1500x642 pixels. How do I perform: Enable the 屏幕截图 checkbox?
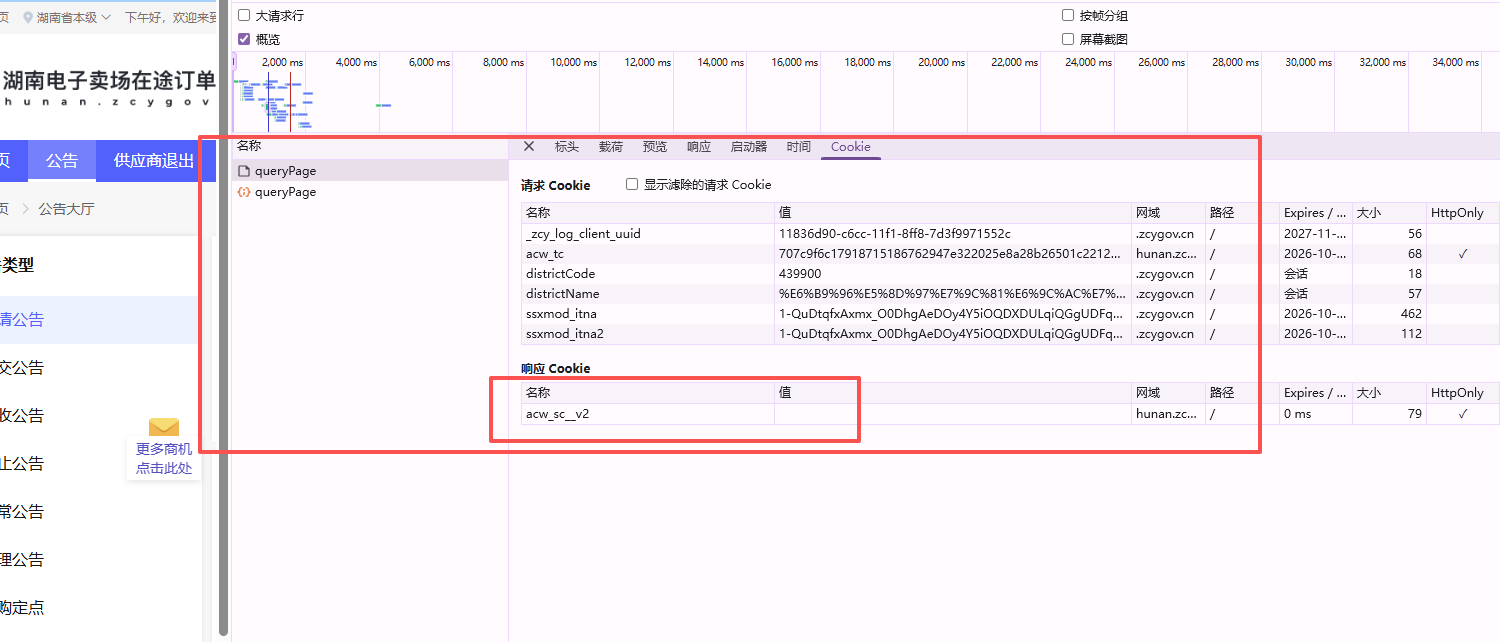1068,39
